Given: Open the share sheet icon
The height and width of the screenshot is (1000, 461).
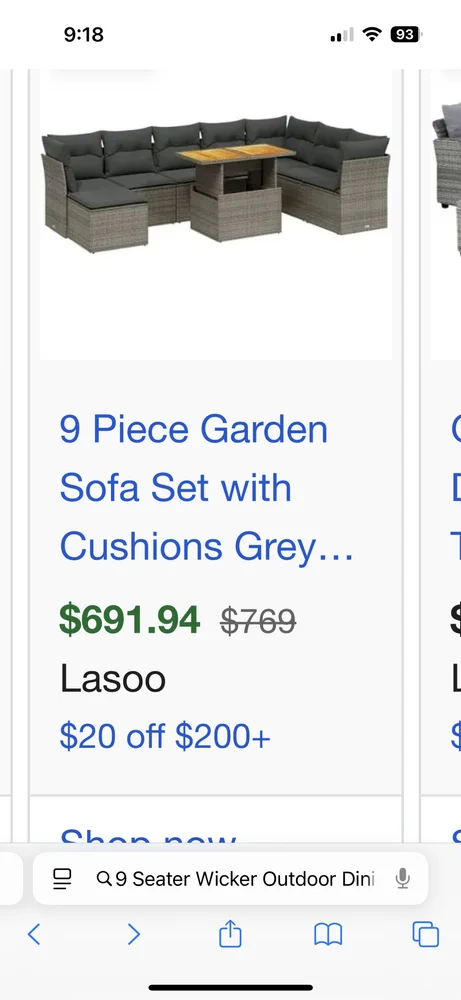Looking at the screenshot, I should point(230,933).
